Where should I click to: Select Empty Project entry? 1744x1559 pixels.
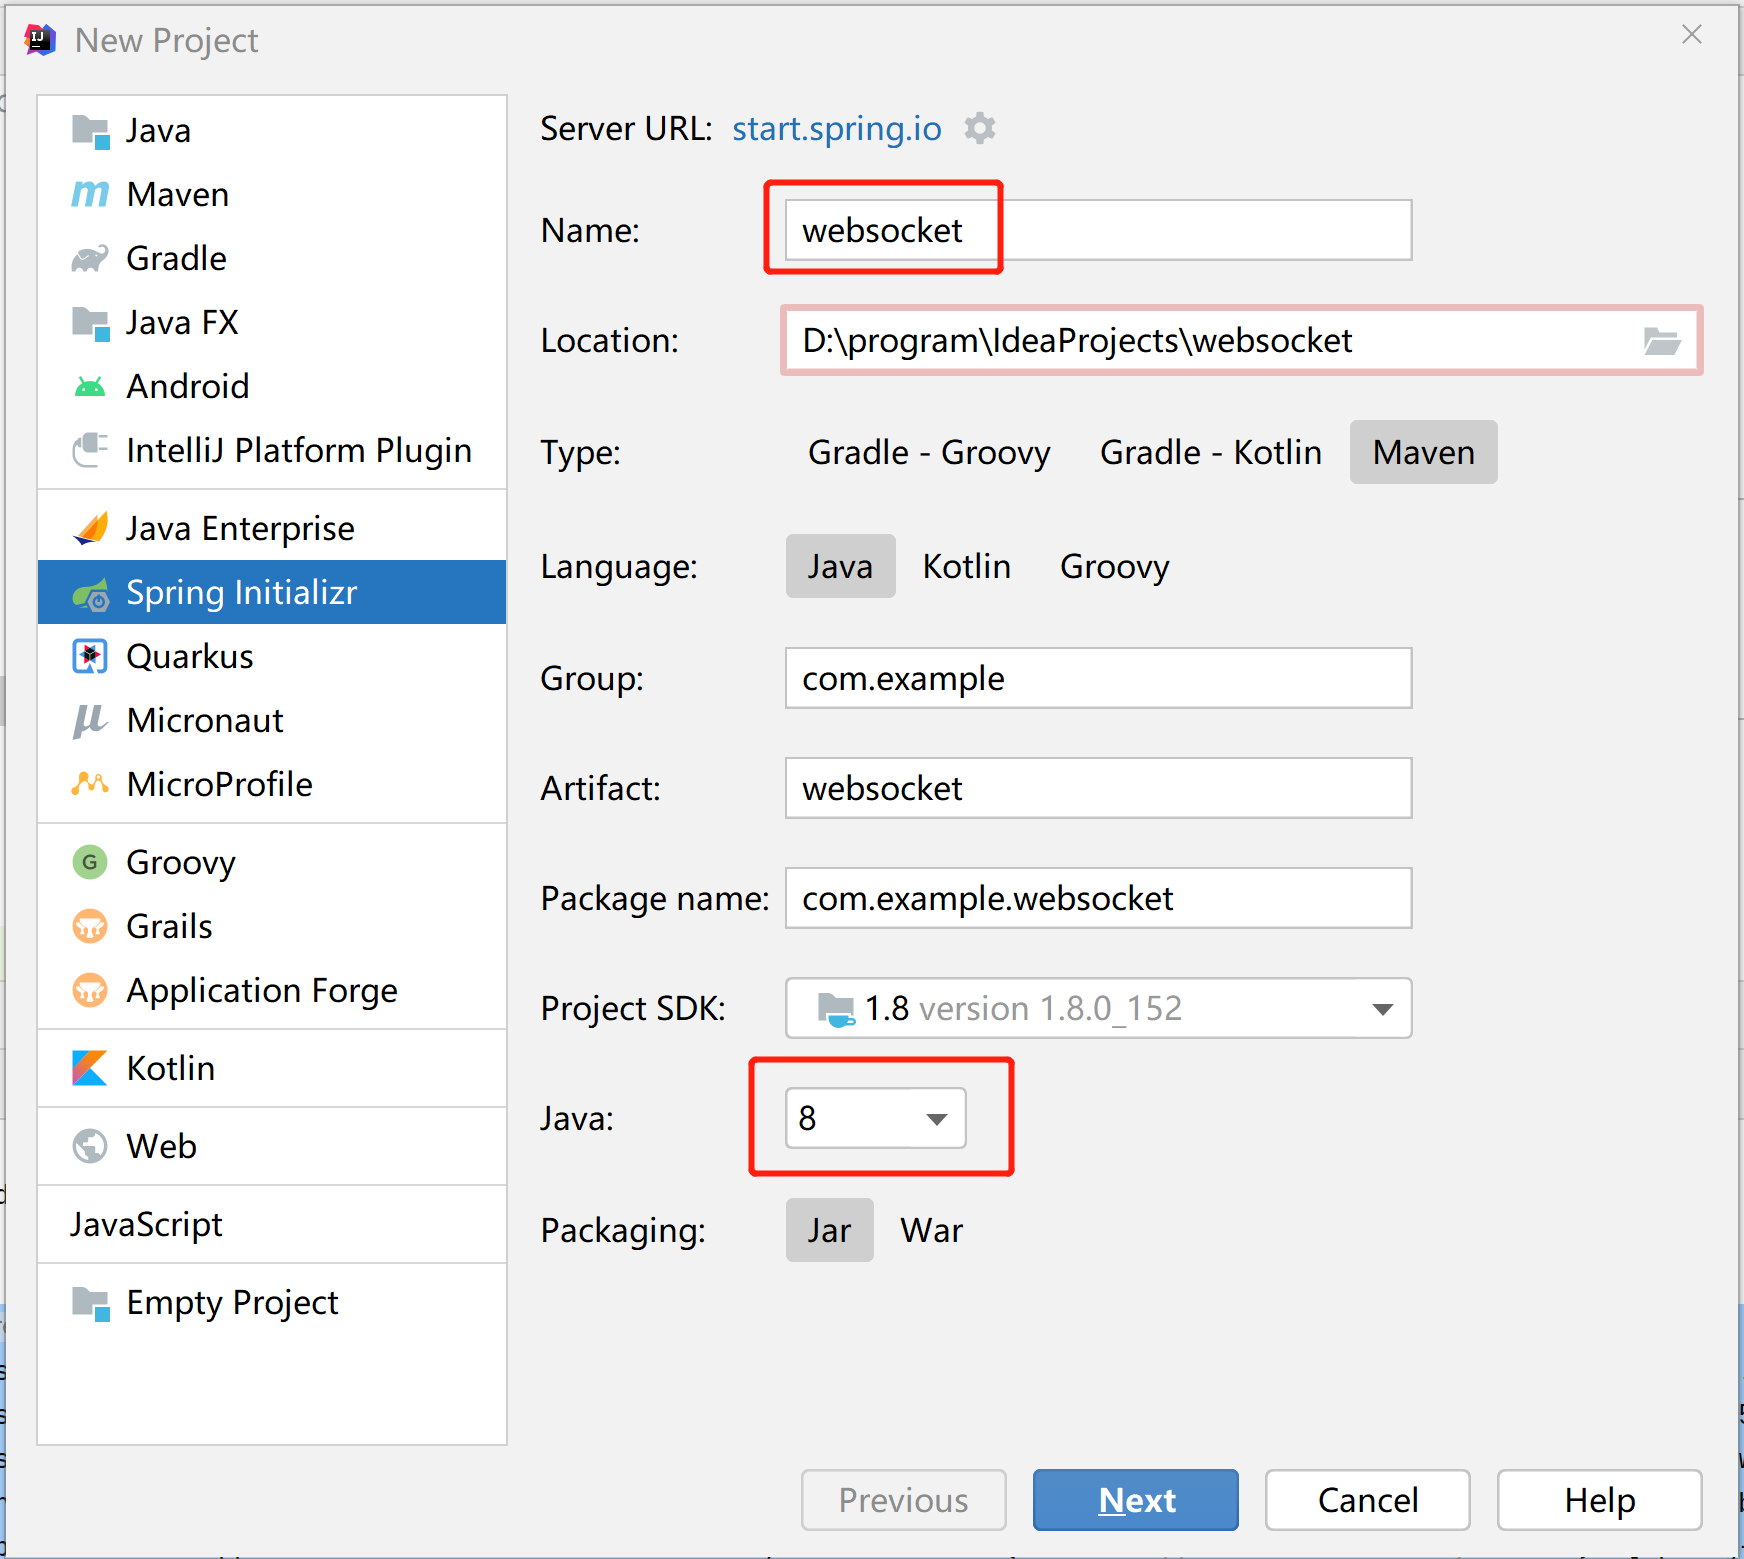(272, 1302)
